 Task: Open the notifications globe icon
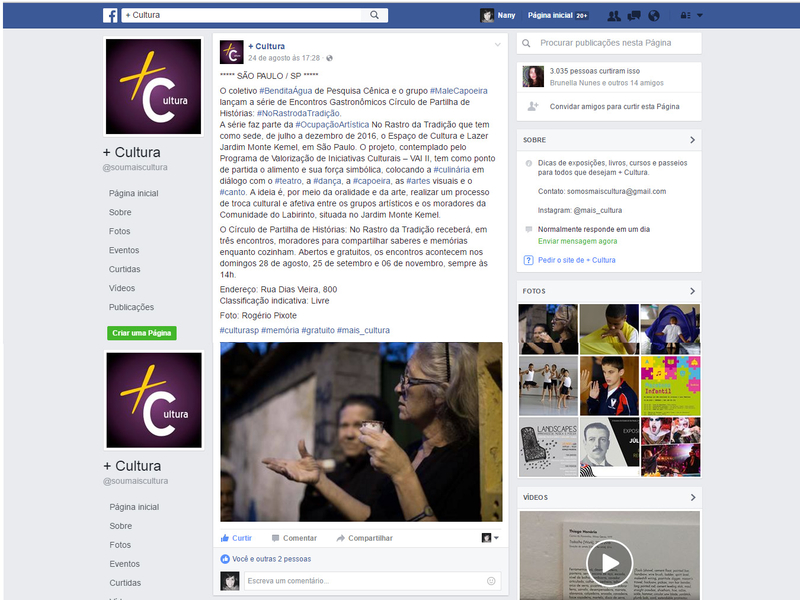click(654, 16)
